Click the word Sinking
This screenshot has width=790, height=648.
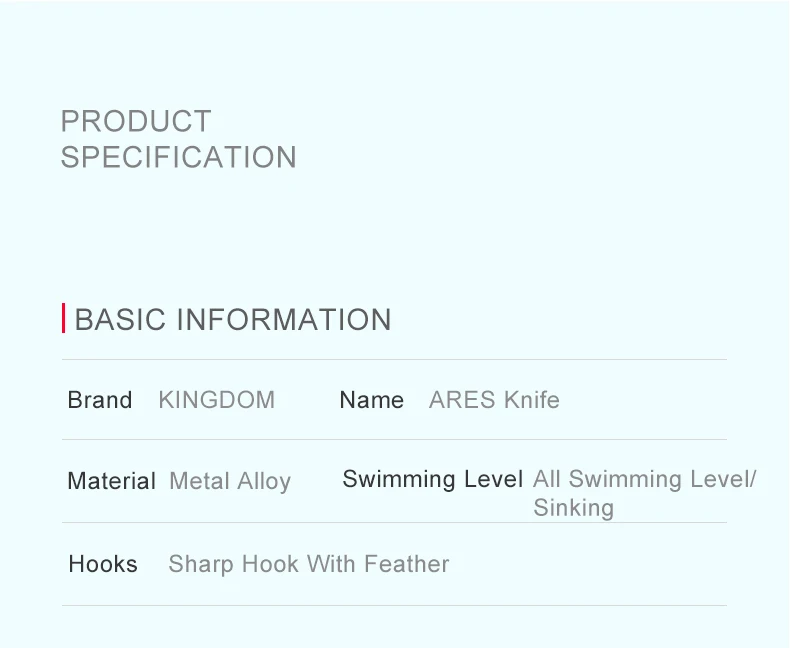(574, 508)
